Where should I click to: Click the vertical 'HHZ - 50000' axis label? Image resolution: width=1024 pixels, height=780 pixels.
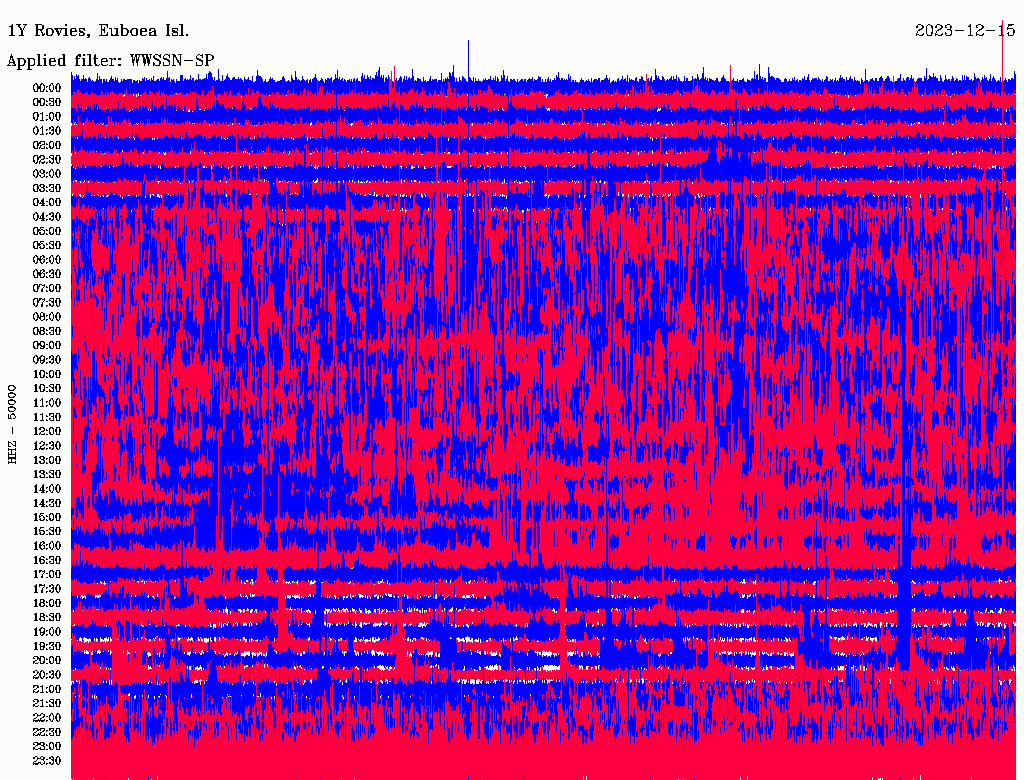tap(13, 423)
